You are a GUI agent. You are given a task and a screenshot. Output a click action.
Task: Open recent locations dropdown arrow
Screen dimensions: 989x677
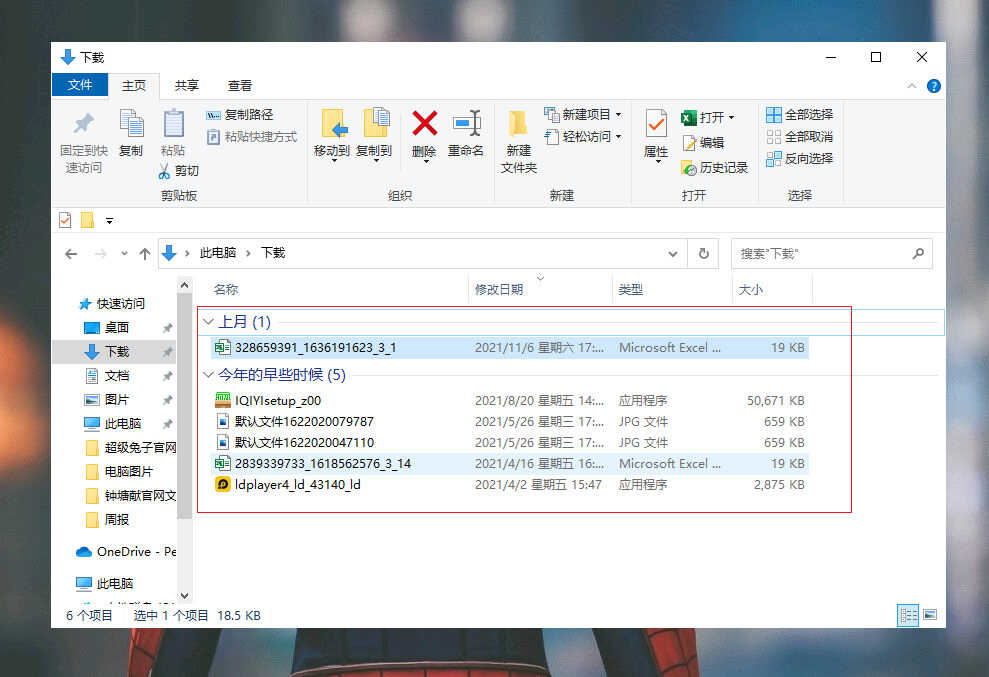point(124,254)
